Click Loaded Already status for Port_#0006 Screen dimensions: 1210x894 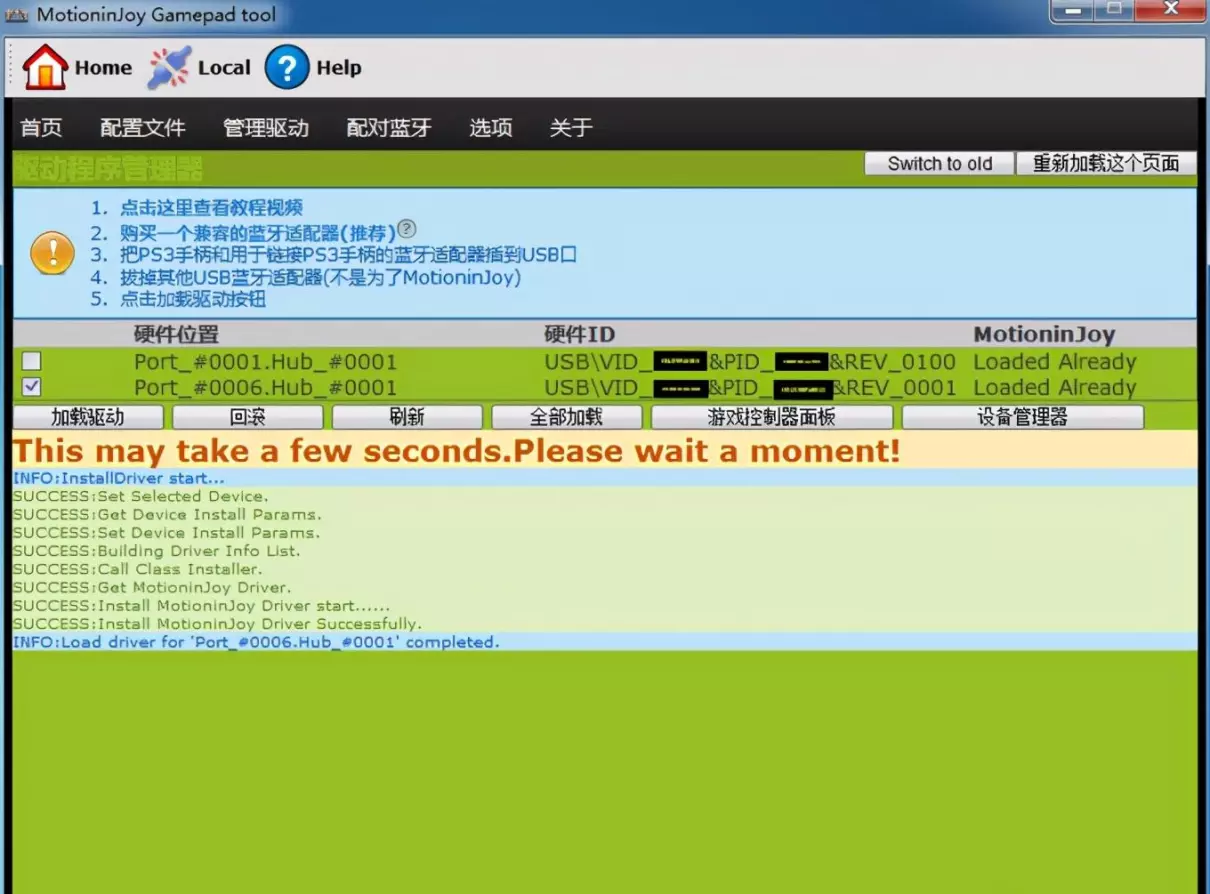tap(1055, 388)
